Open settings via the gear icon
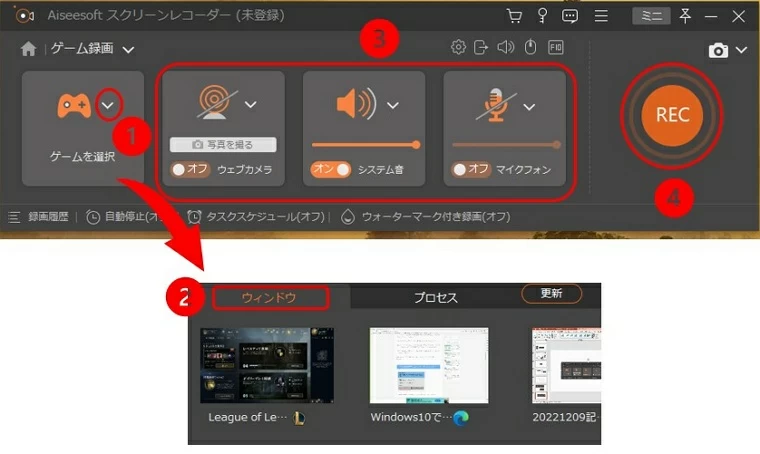The height and width of the screenshot is (454, 760). (x=458, y=47)
